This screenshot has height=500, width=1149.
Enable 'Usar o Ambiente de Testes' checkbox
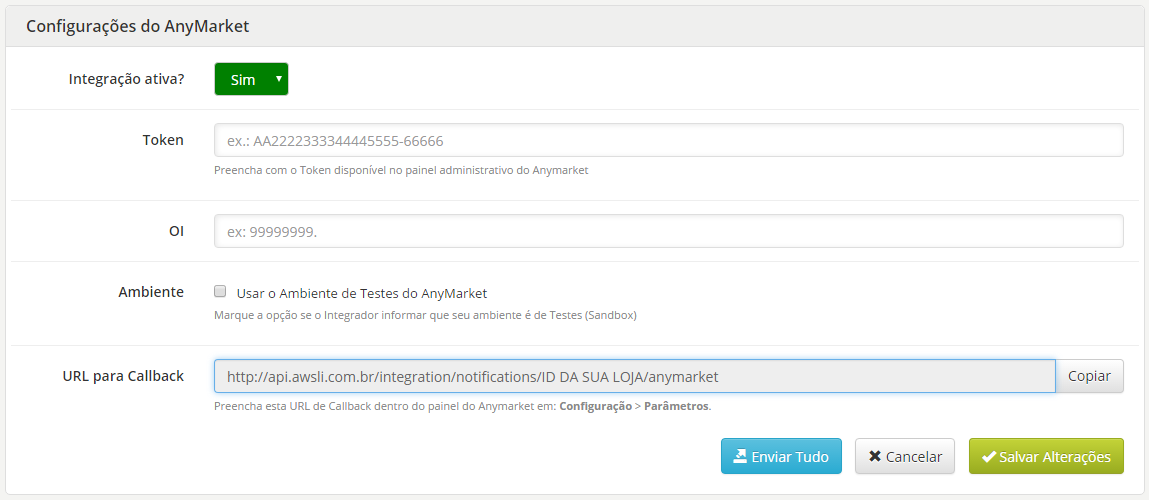point(220,292)
